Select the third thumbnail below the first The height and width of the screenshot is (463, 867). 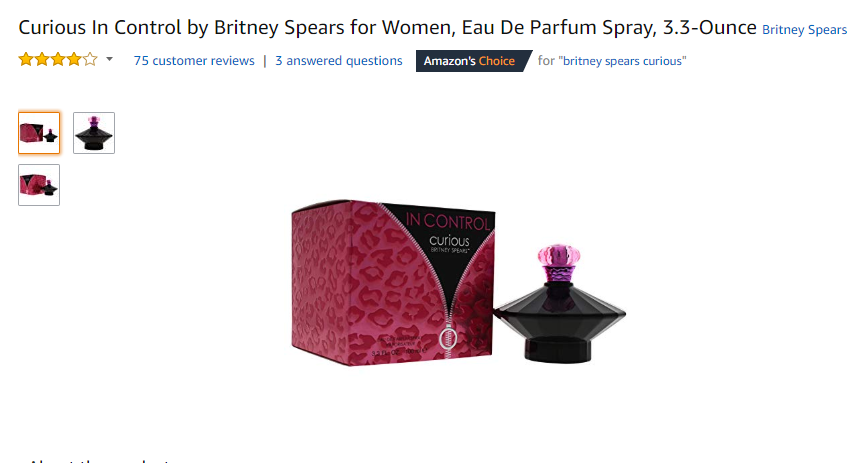pyautogui.click(x=39, y=185)
